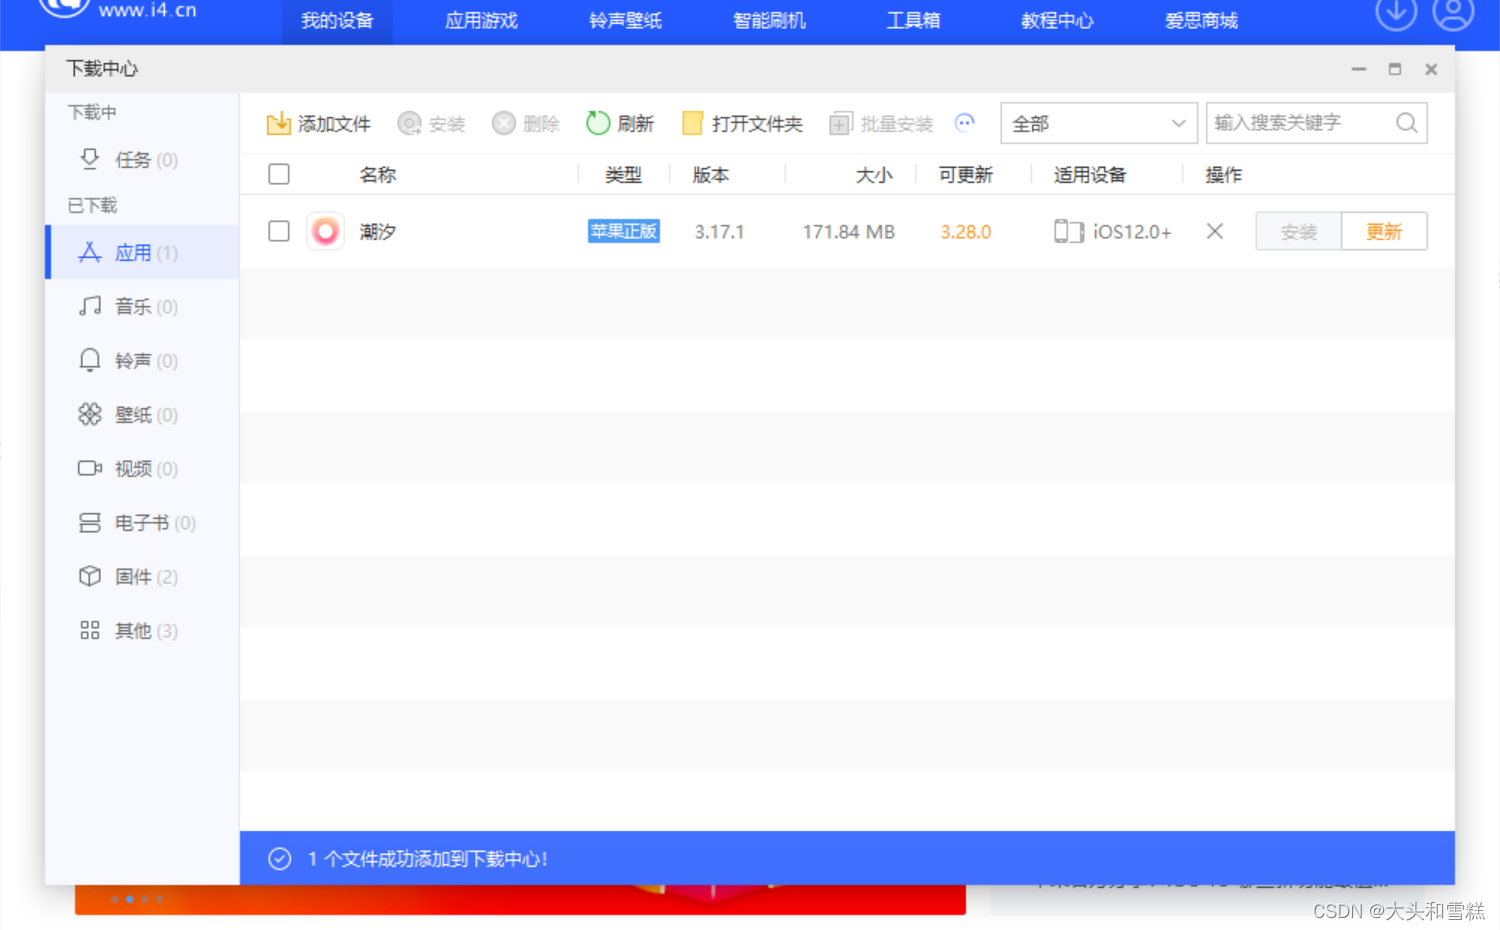The height and width of the screenshot is (930, 1500).
Task: Sort the list by the 大小 column header
Action: point(873,175)
